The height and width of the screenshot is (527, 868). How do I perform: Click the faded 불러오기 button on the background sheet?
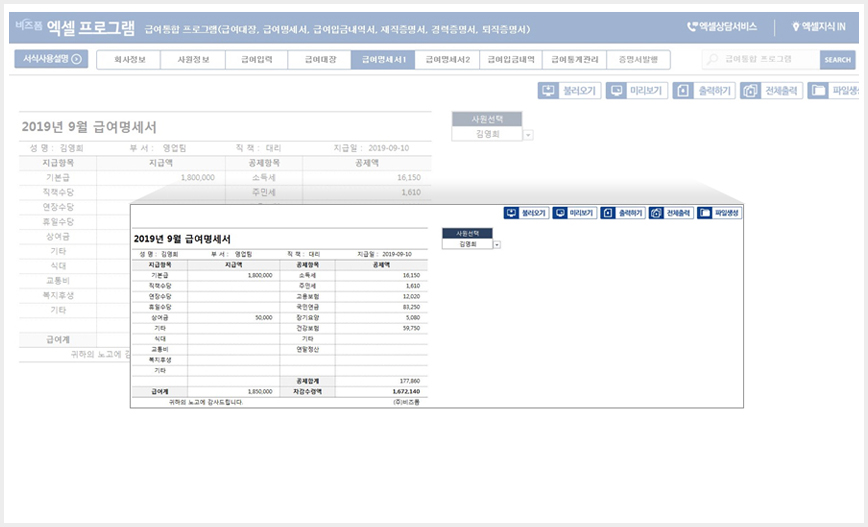[x=569, y=91]
